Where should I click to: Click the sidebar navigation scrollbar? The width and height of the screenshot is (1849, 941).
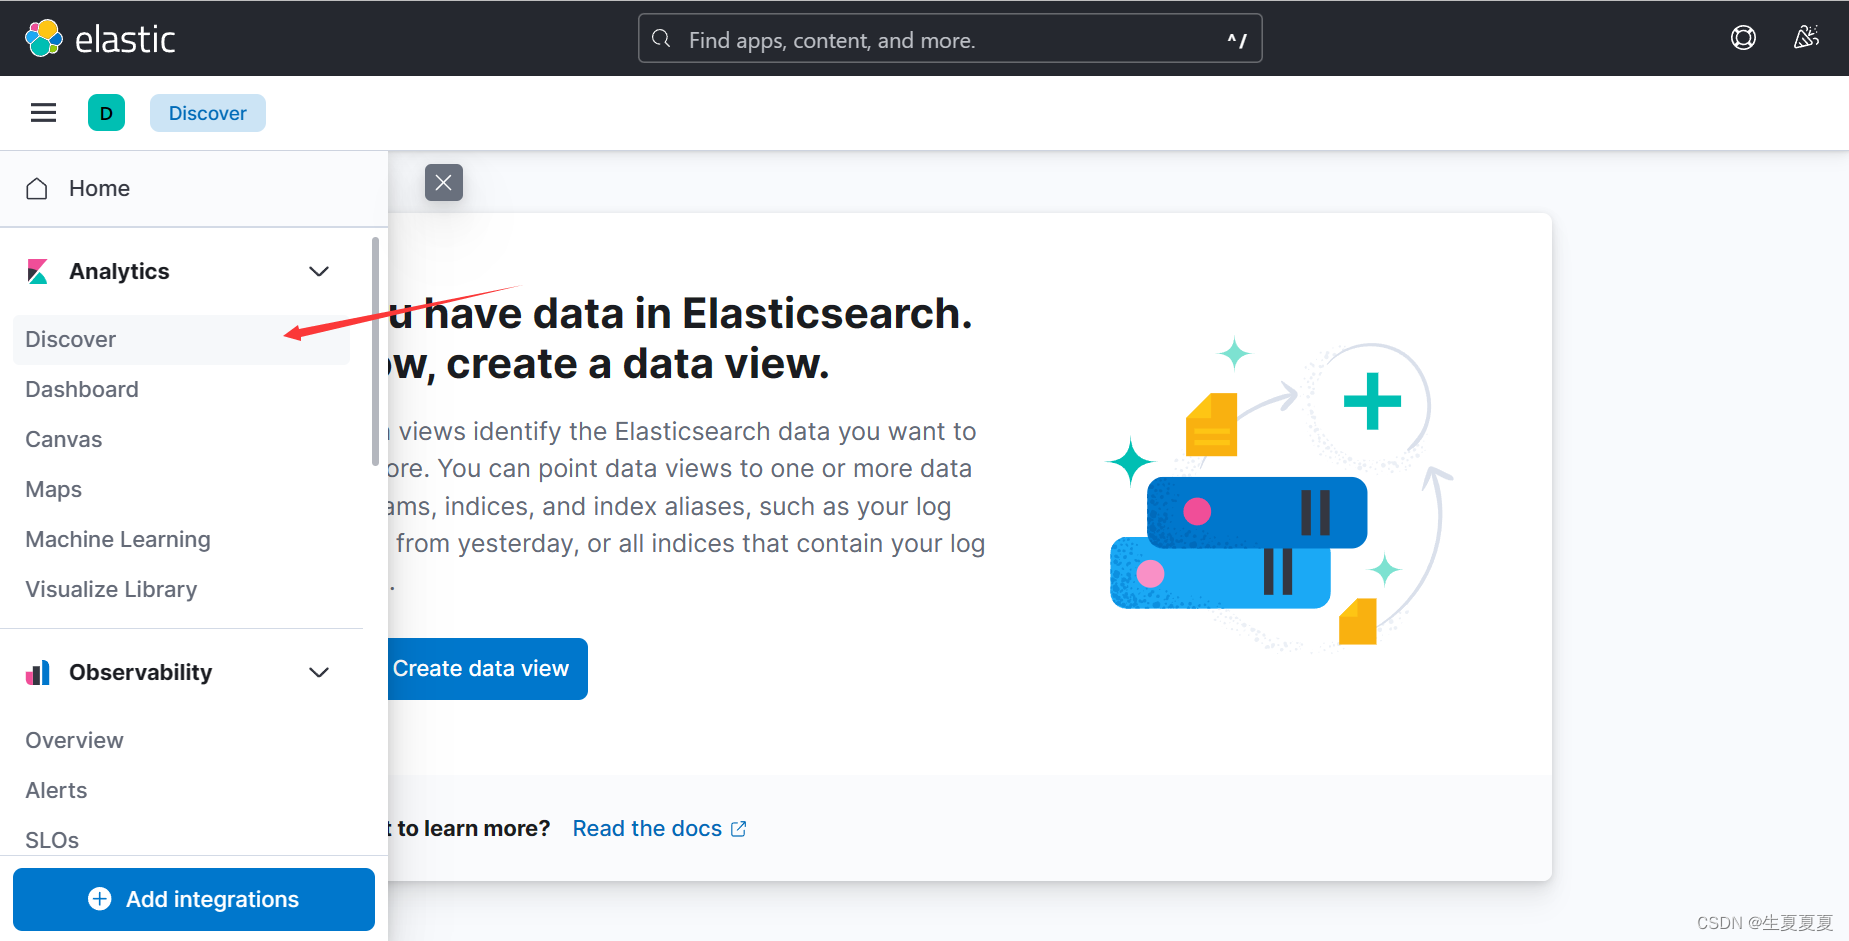[375, 351]
